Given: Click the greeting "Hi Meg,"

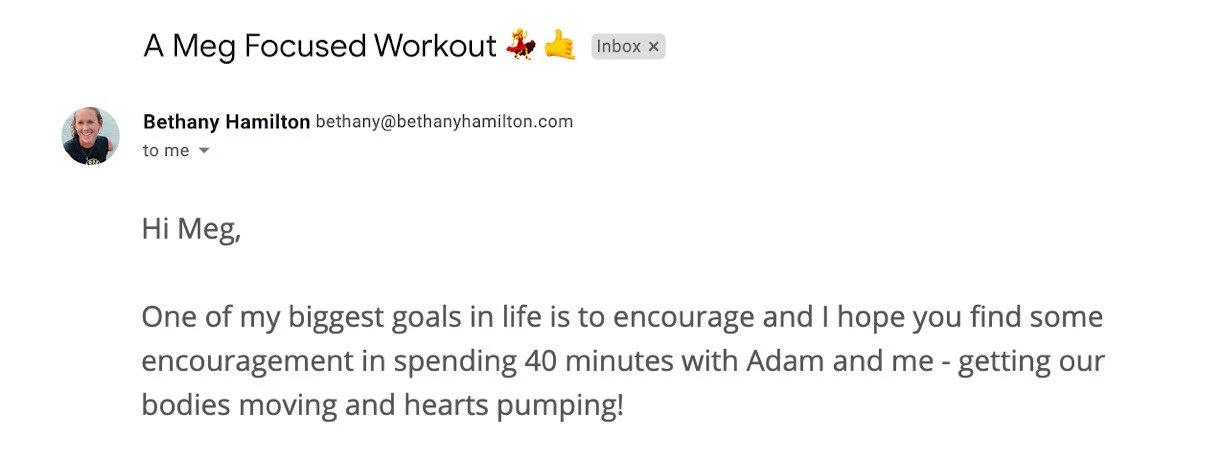Looking at the screenshot, I should point(191,230).
